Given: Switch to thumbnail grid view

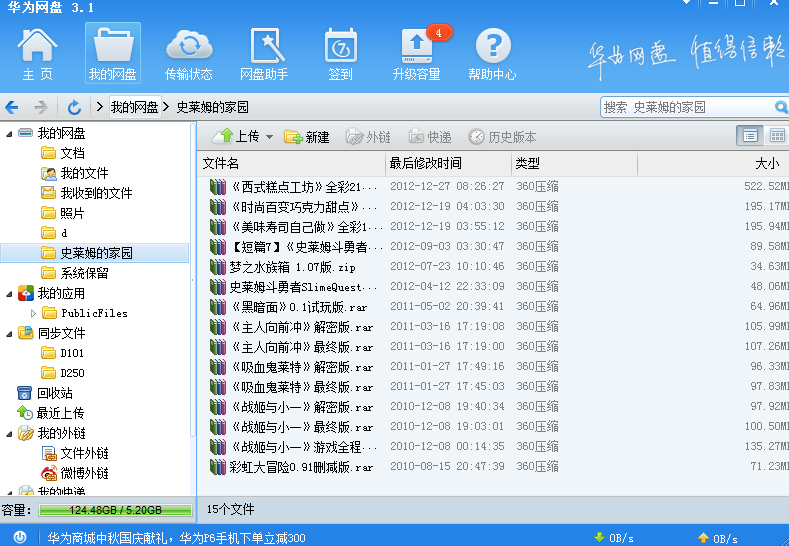Looking at the screenshot, I should 777,136.
